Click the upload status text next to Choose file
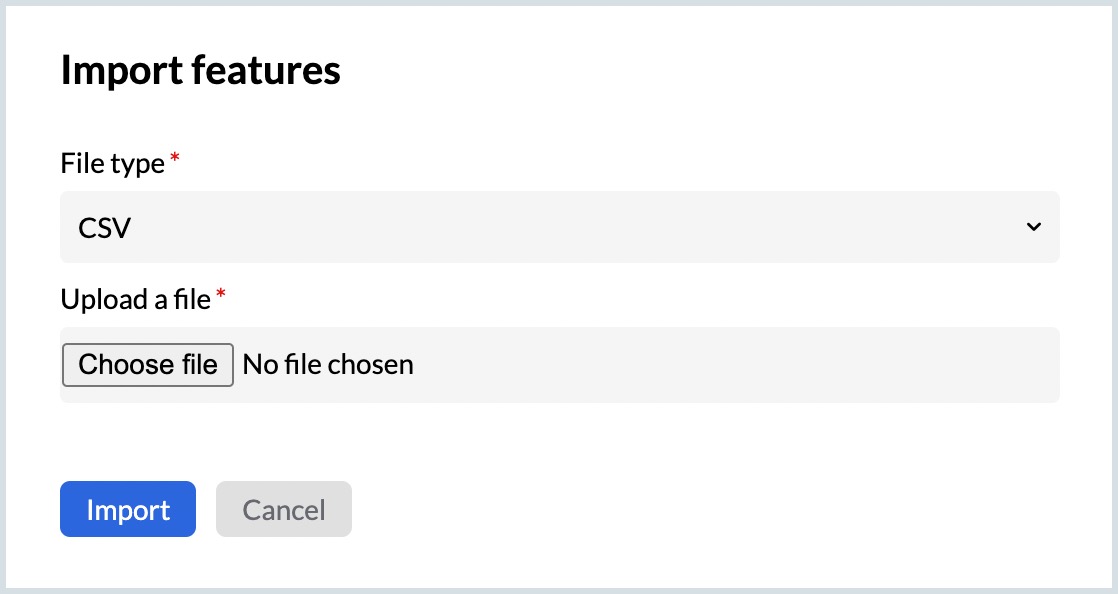The image size is (1118, 594). point(328,365)
